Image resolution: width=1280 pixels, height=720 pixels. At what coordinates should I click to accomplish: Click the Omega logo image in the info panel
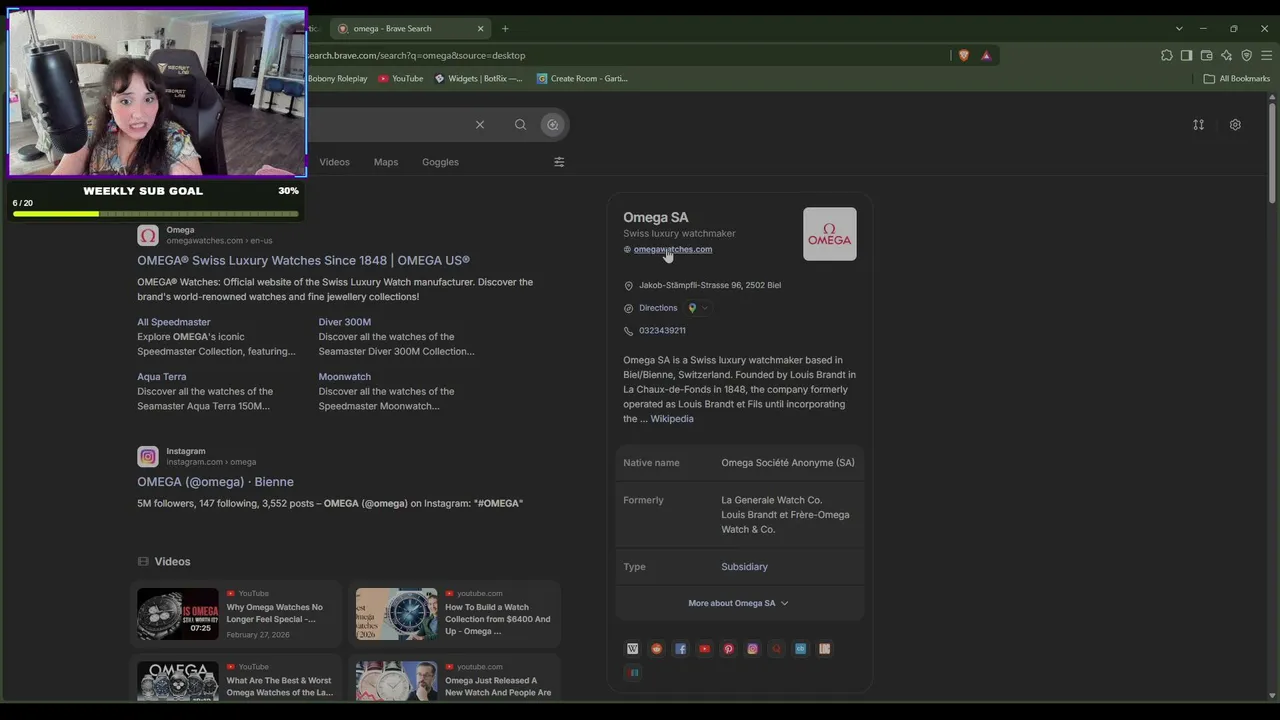(830, 234)
